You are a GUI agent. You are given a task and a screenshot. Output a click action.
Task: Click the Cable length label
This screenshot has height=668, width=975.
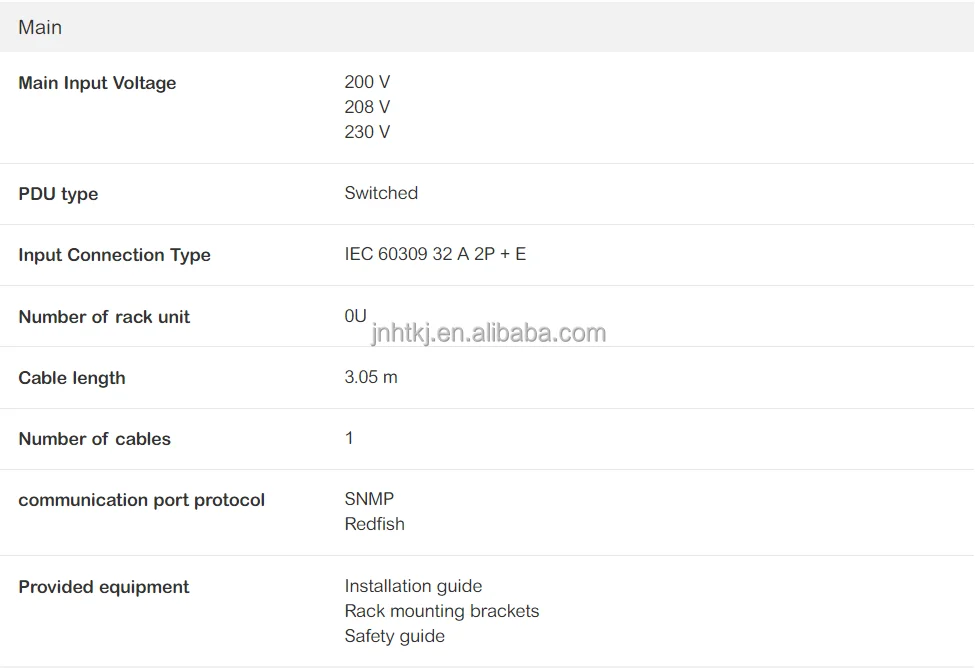pyautogui.click(x=72, y=378)
